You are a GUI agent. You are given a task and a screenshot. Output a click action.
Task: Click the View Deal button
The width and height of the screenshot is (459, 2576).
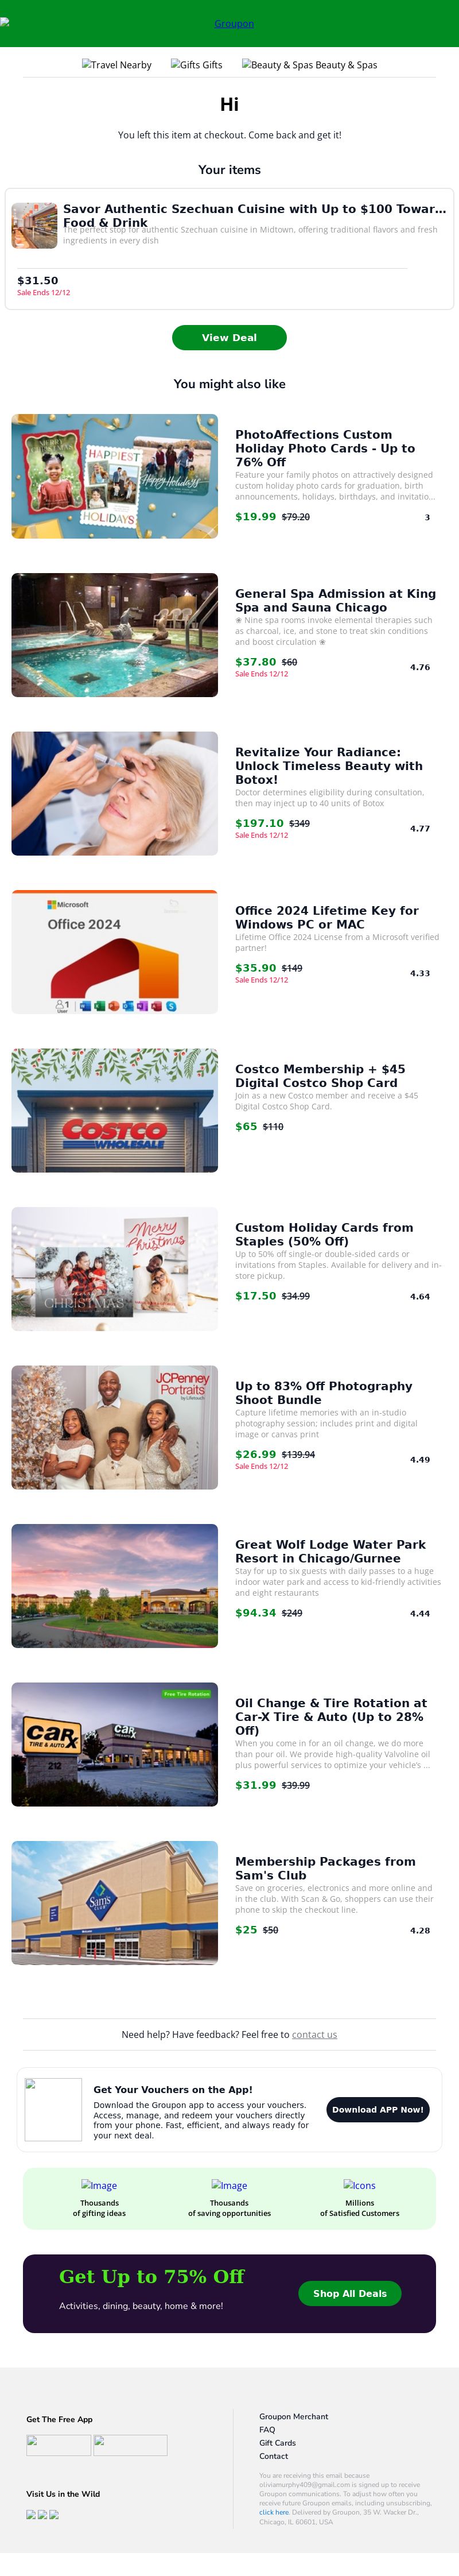(x=229, y=338)
